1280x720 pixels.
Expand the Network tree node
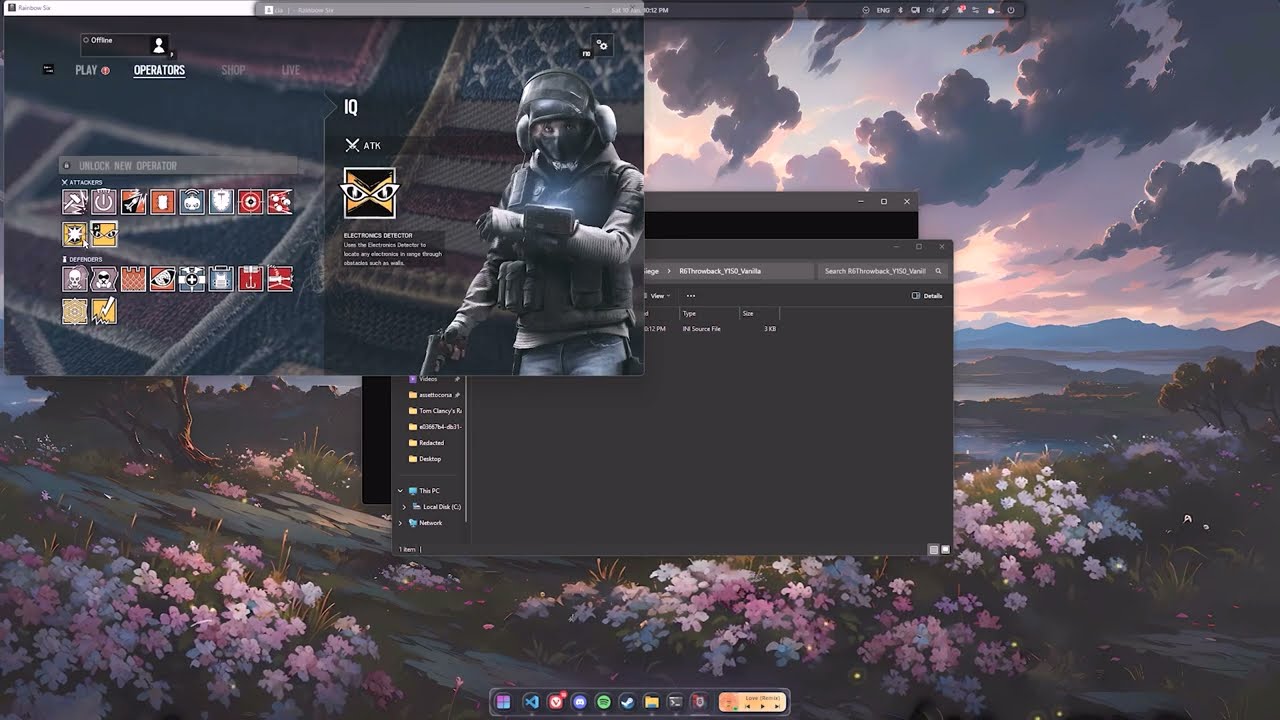tap(400, 523)
